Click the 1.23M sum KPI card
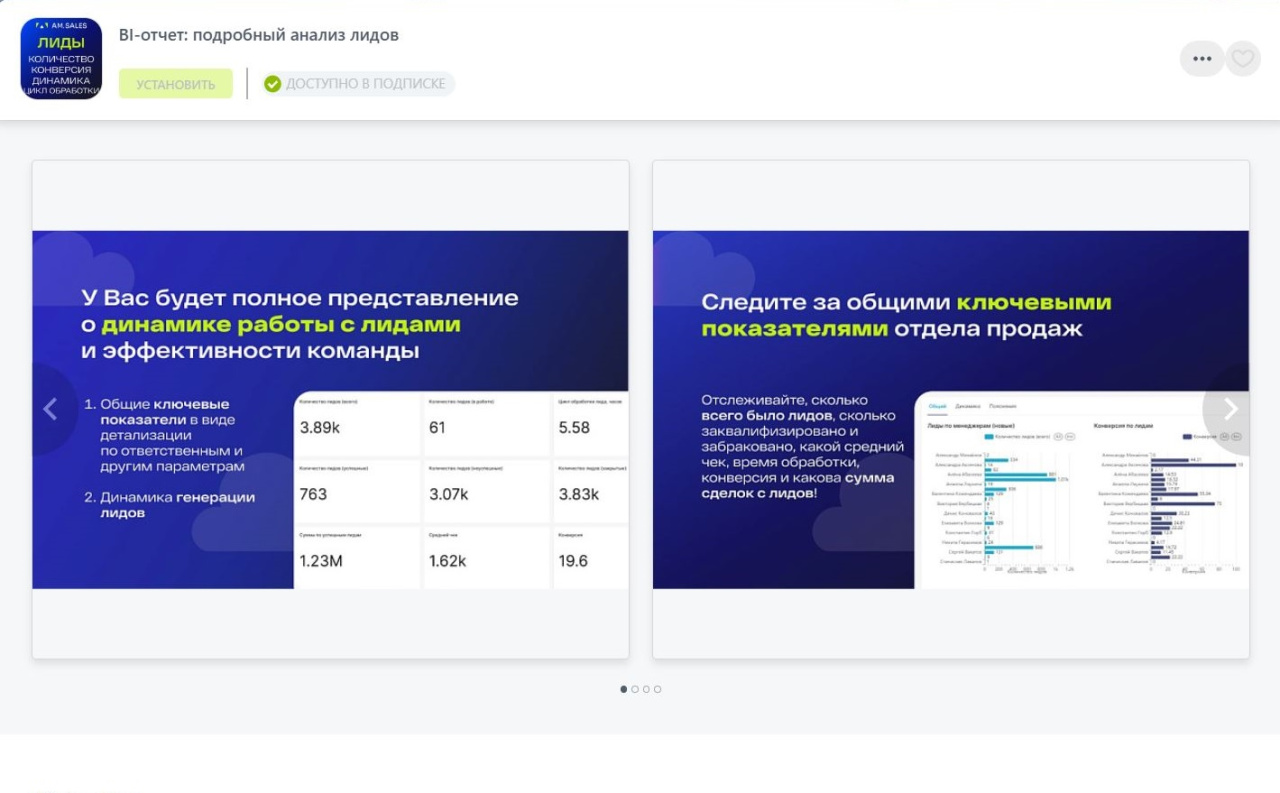 point(357,557)
